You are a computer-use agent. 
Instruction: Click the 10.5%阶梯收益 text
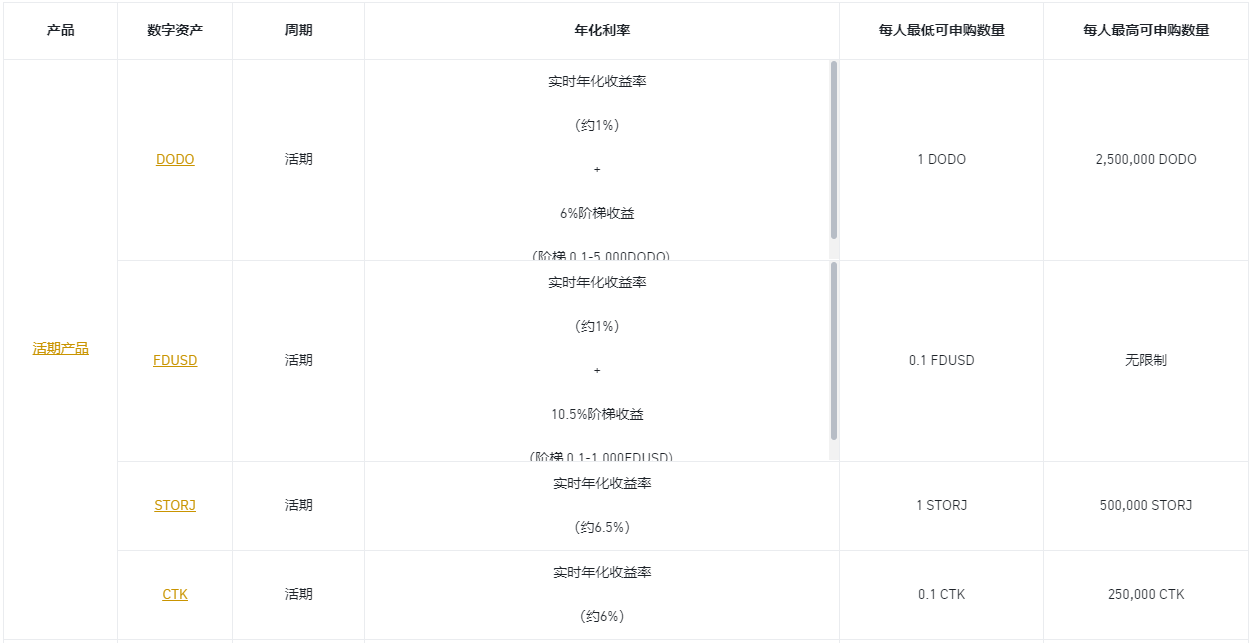click(x=597, y=415)
